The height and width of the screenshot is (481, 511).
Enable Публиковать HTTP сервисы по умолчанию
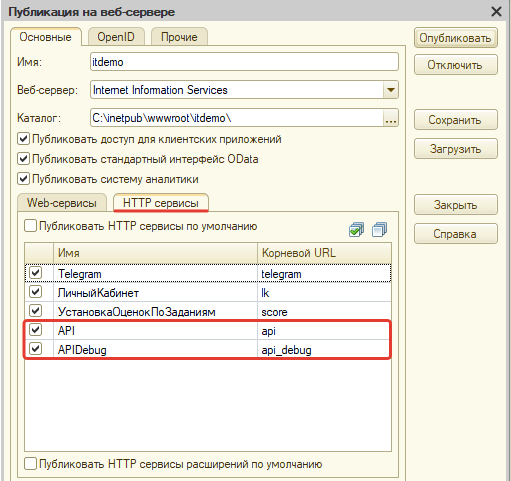click(x=30, y=226)
